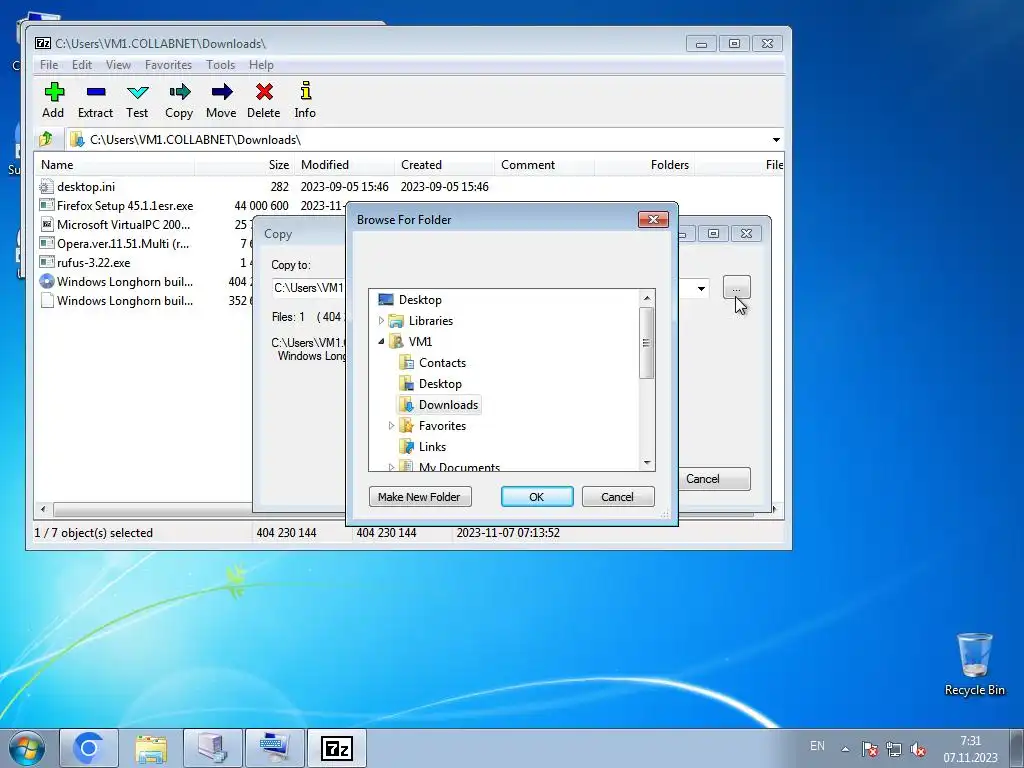This screenshot has width=1024, height=768.
Task: Click OK in Browse For Folder
Action: click(537, 497)
